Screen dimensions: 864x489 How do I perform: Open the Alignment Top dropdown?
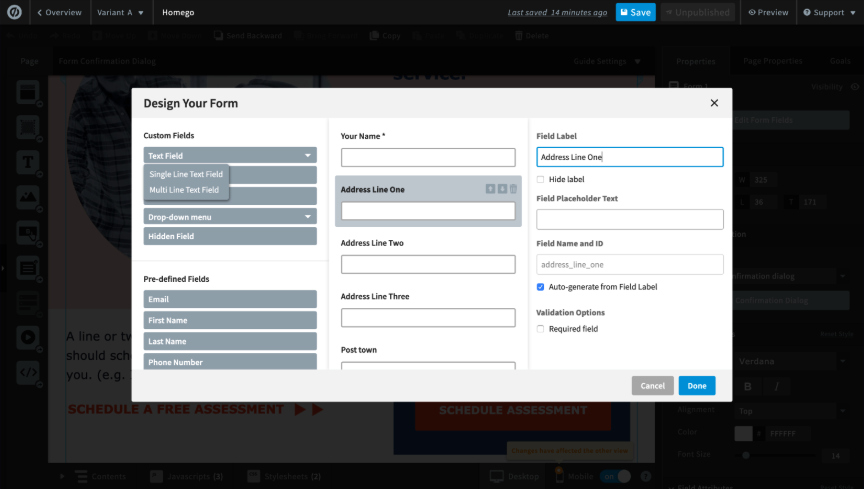[790, 411]
